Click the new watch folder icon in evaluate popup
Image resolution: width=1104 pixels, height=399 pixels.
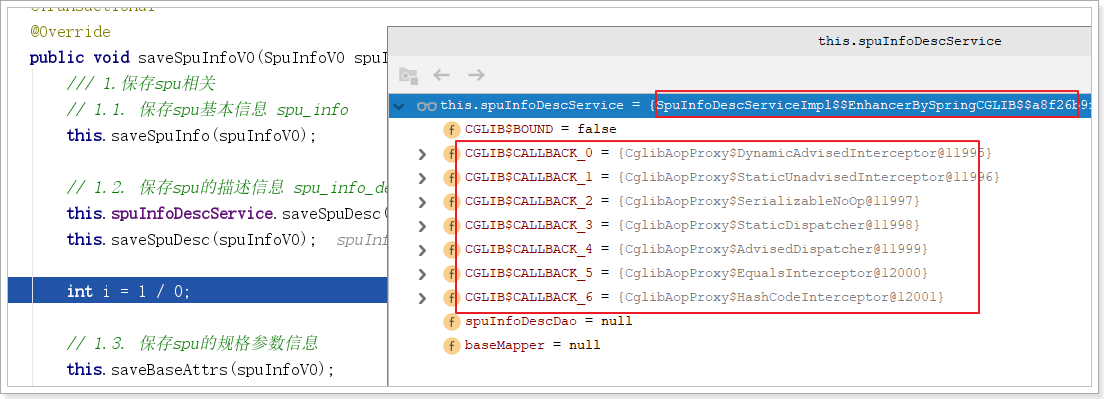click(408, 75)
